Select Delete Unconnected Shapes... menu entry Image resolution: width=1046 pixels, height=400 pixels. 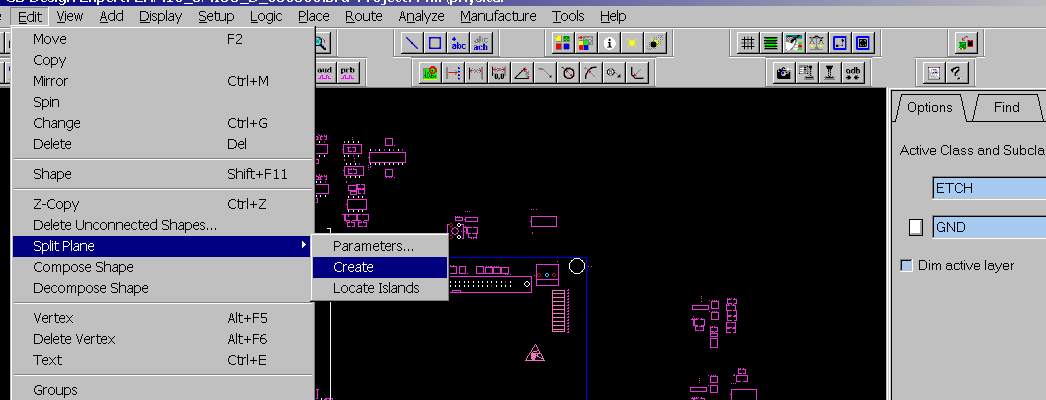tap(162, 225)
